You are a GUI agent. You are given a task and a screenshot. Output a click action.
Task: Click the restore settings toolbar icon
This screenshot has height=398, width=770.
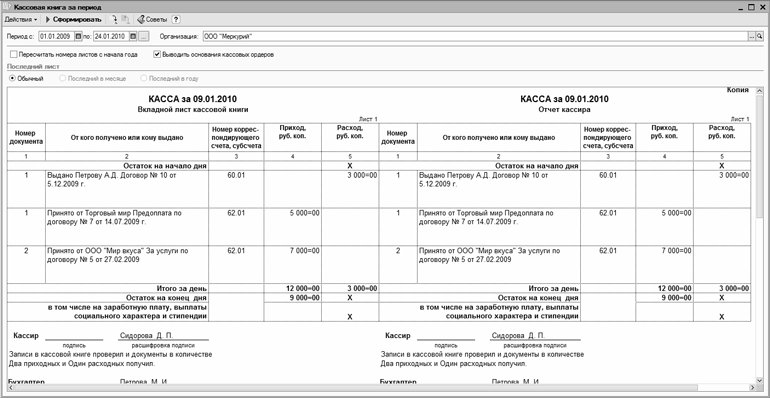(115, 20)
